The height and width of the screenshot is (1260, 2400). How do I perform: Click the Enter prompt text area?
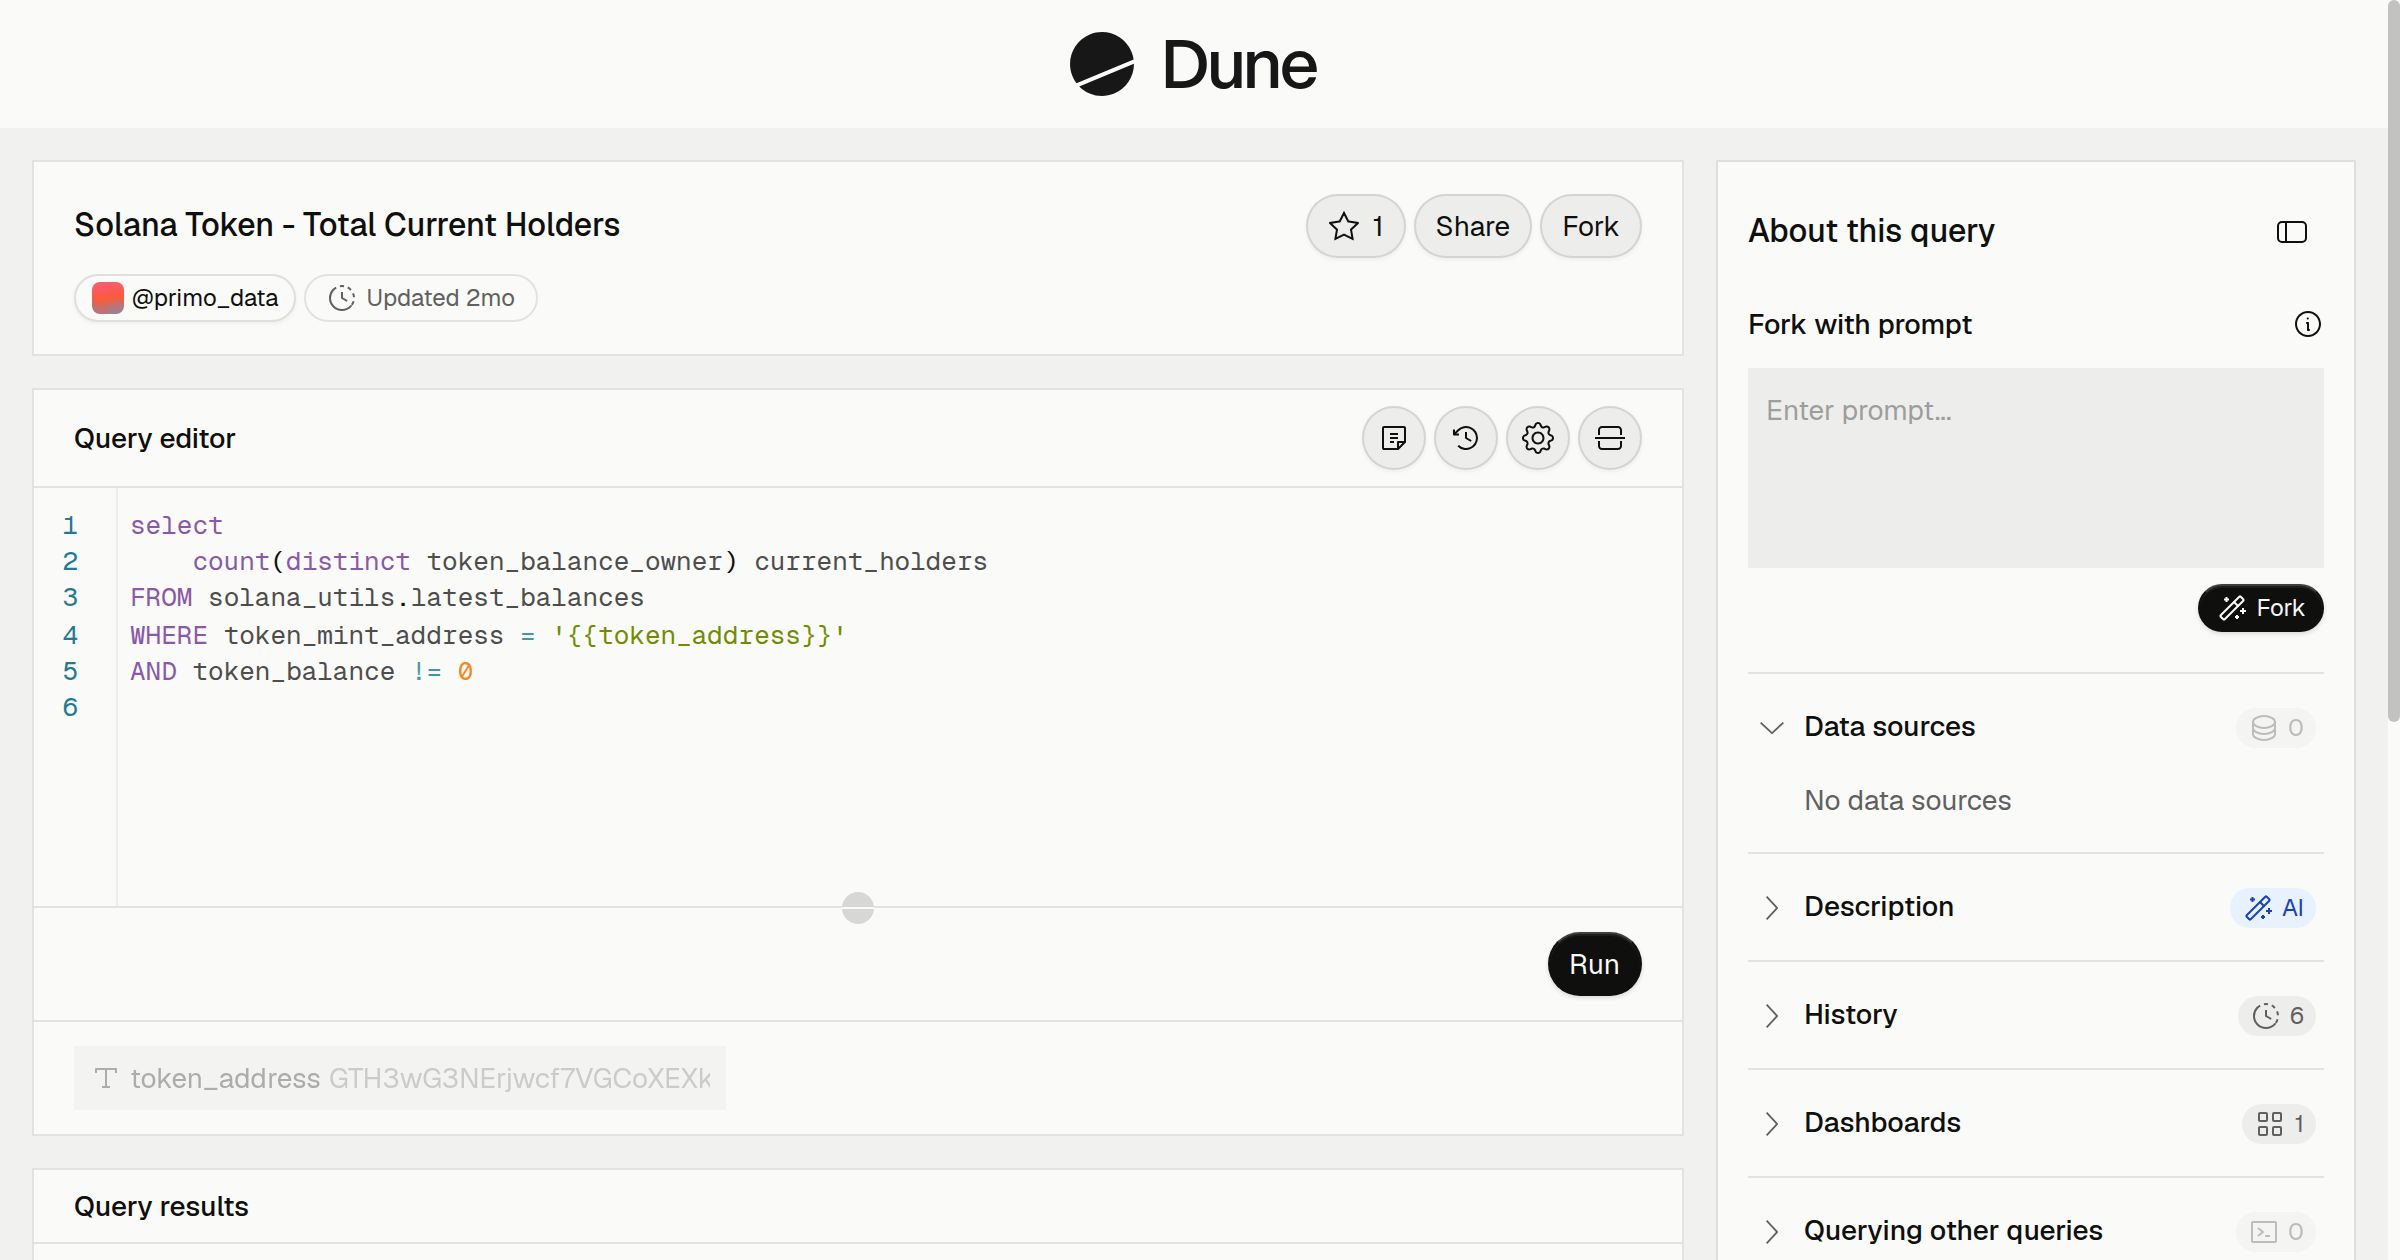(x=2035, y=468)
